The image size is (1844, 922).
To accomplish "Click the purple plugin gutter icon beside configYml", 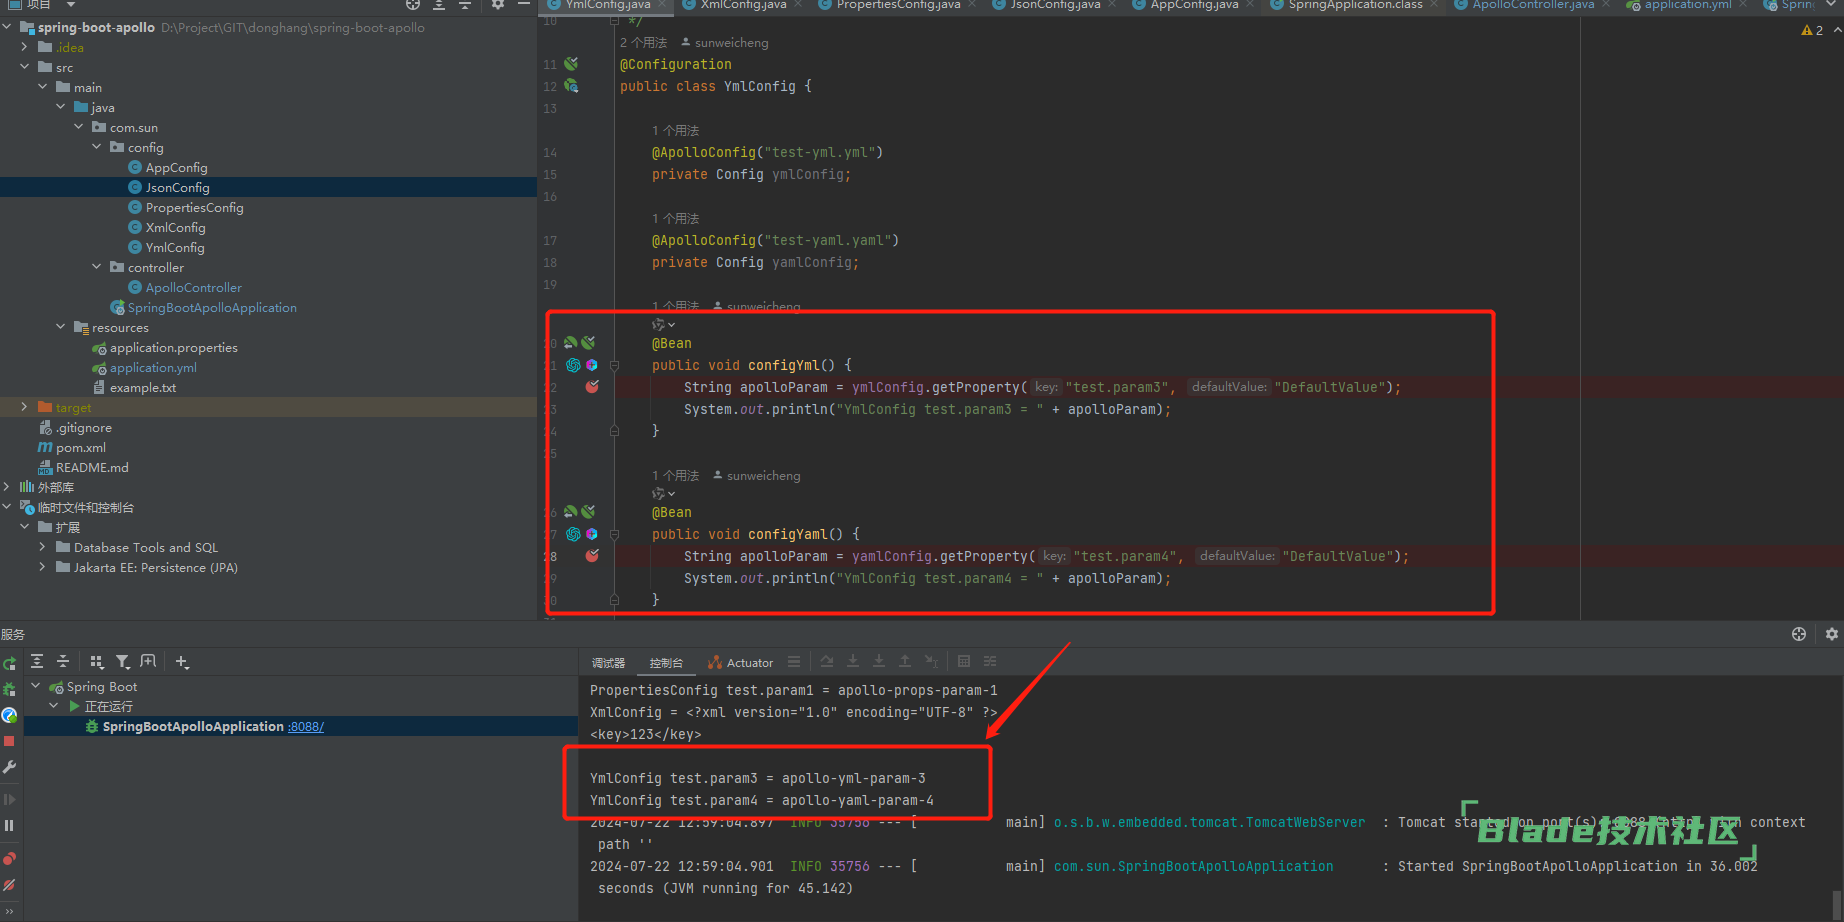I will click(591, 365).
